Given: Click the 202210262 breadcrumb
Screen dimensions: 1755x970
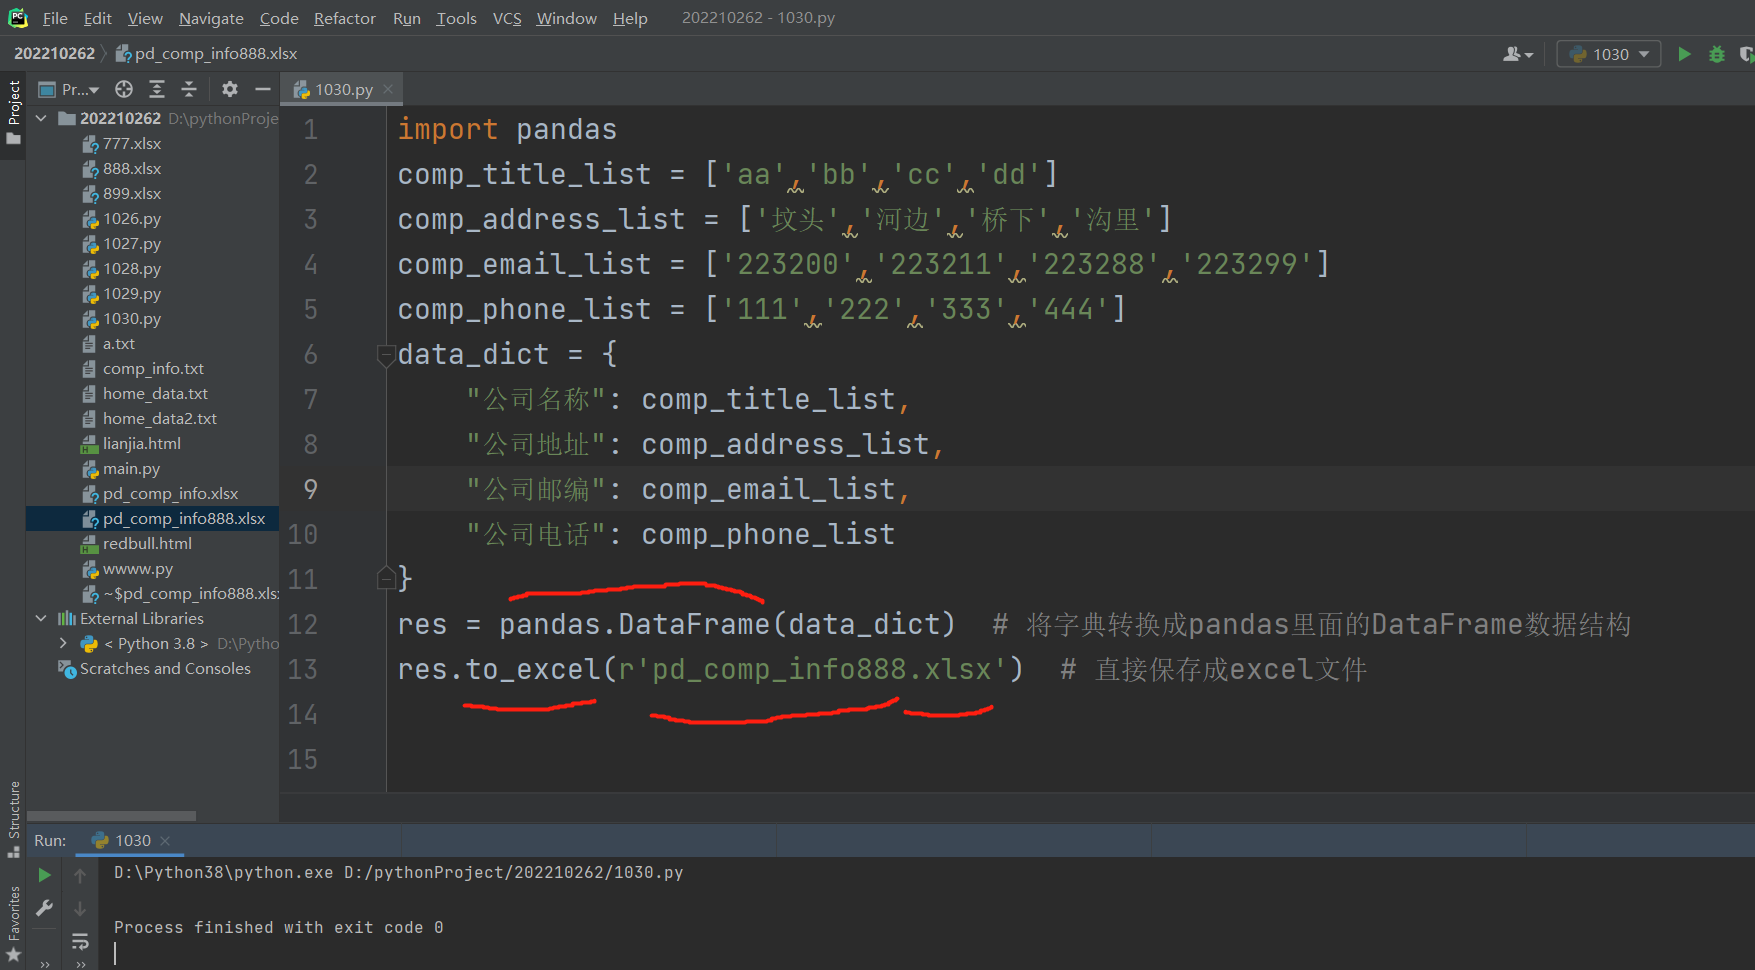Looking at the screenshot, I should (54, 53).
